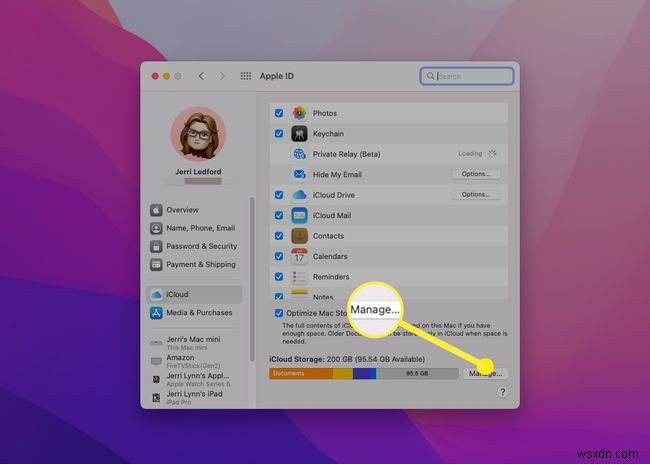Click the Keychain icon
The image size is (650, 464).
[x=299, y=134]
